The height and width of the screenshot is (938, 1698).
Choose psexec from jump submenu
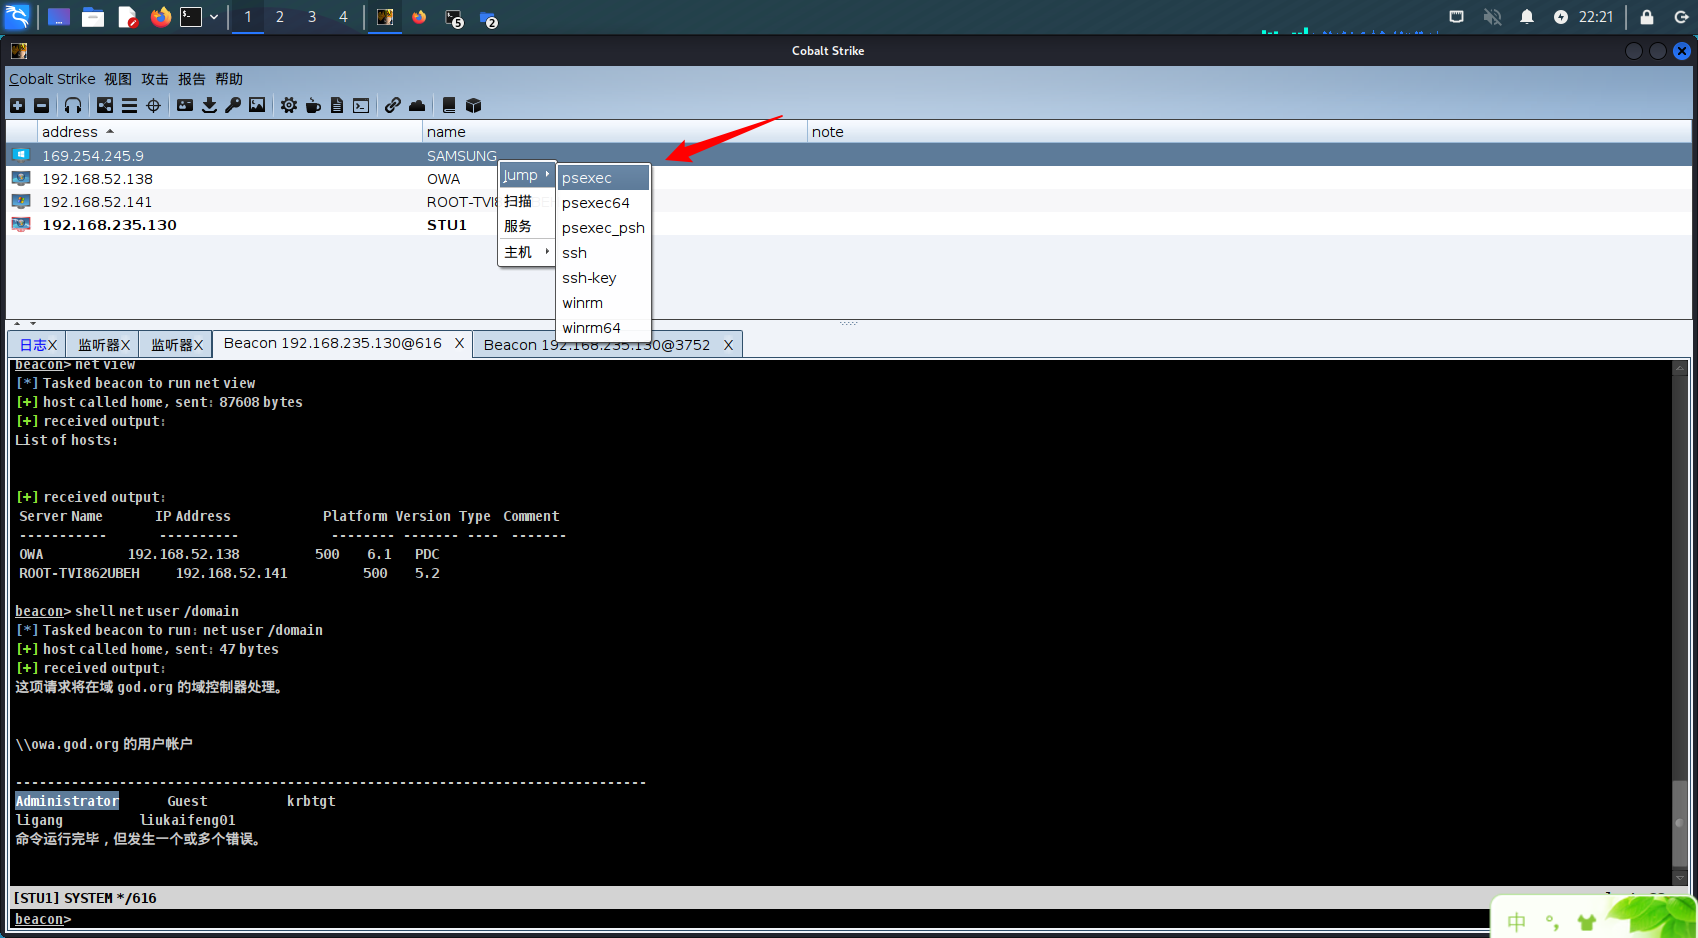click(x=603, y=178)
